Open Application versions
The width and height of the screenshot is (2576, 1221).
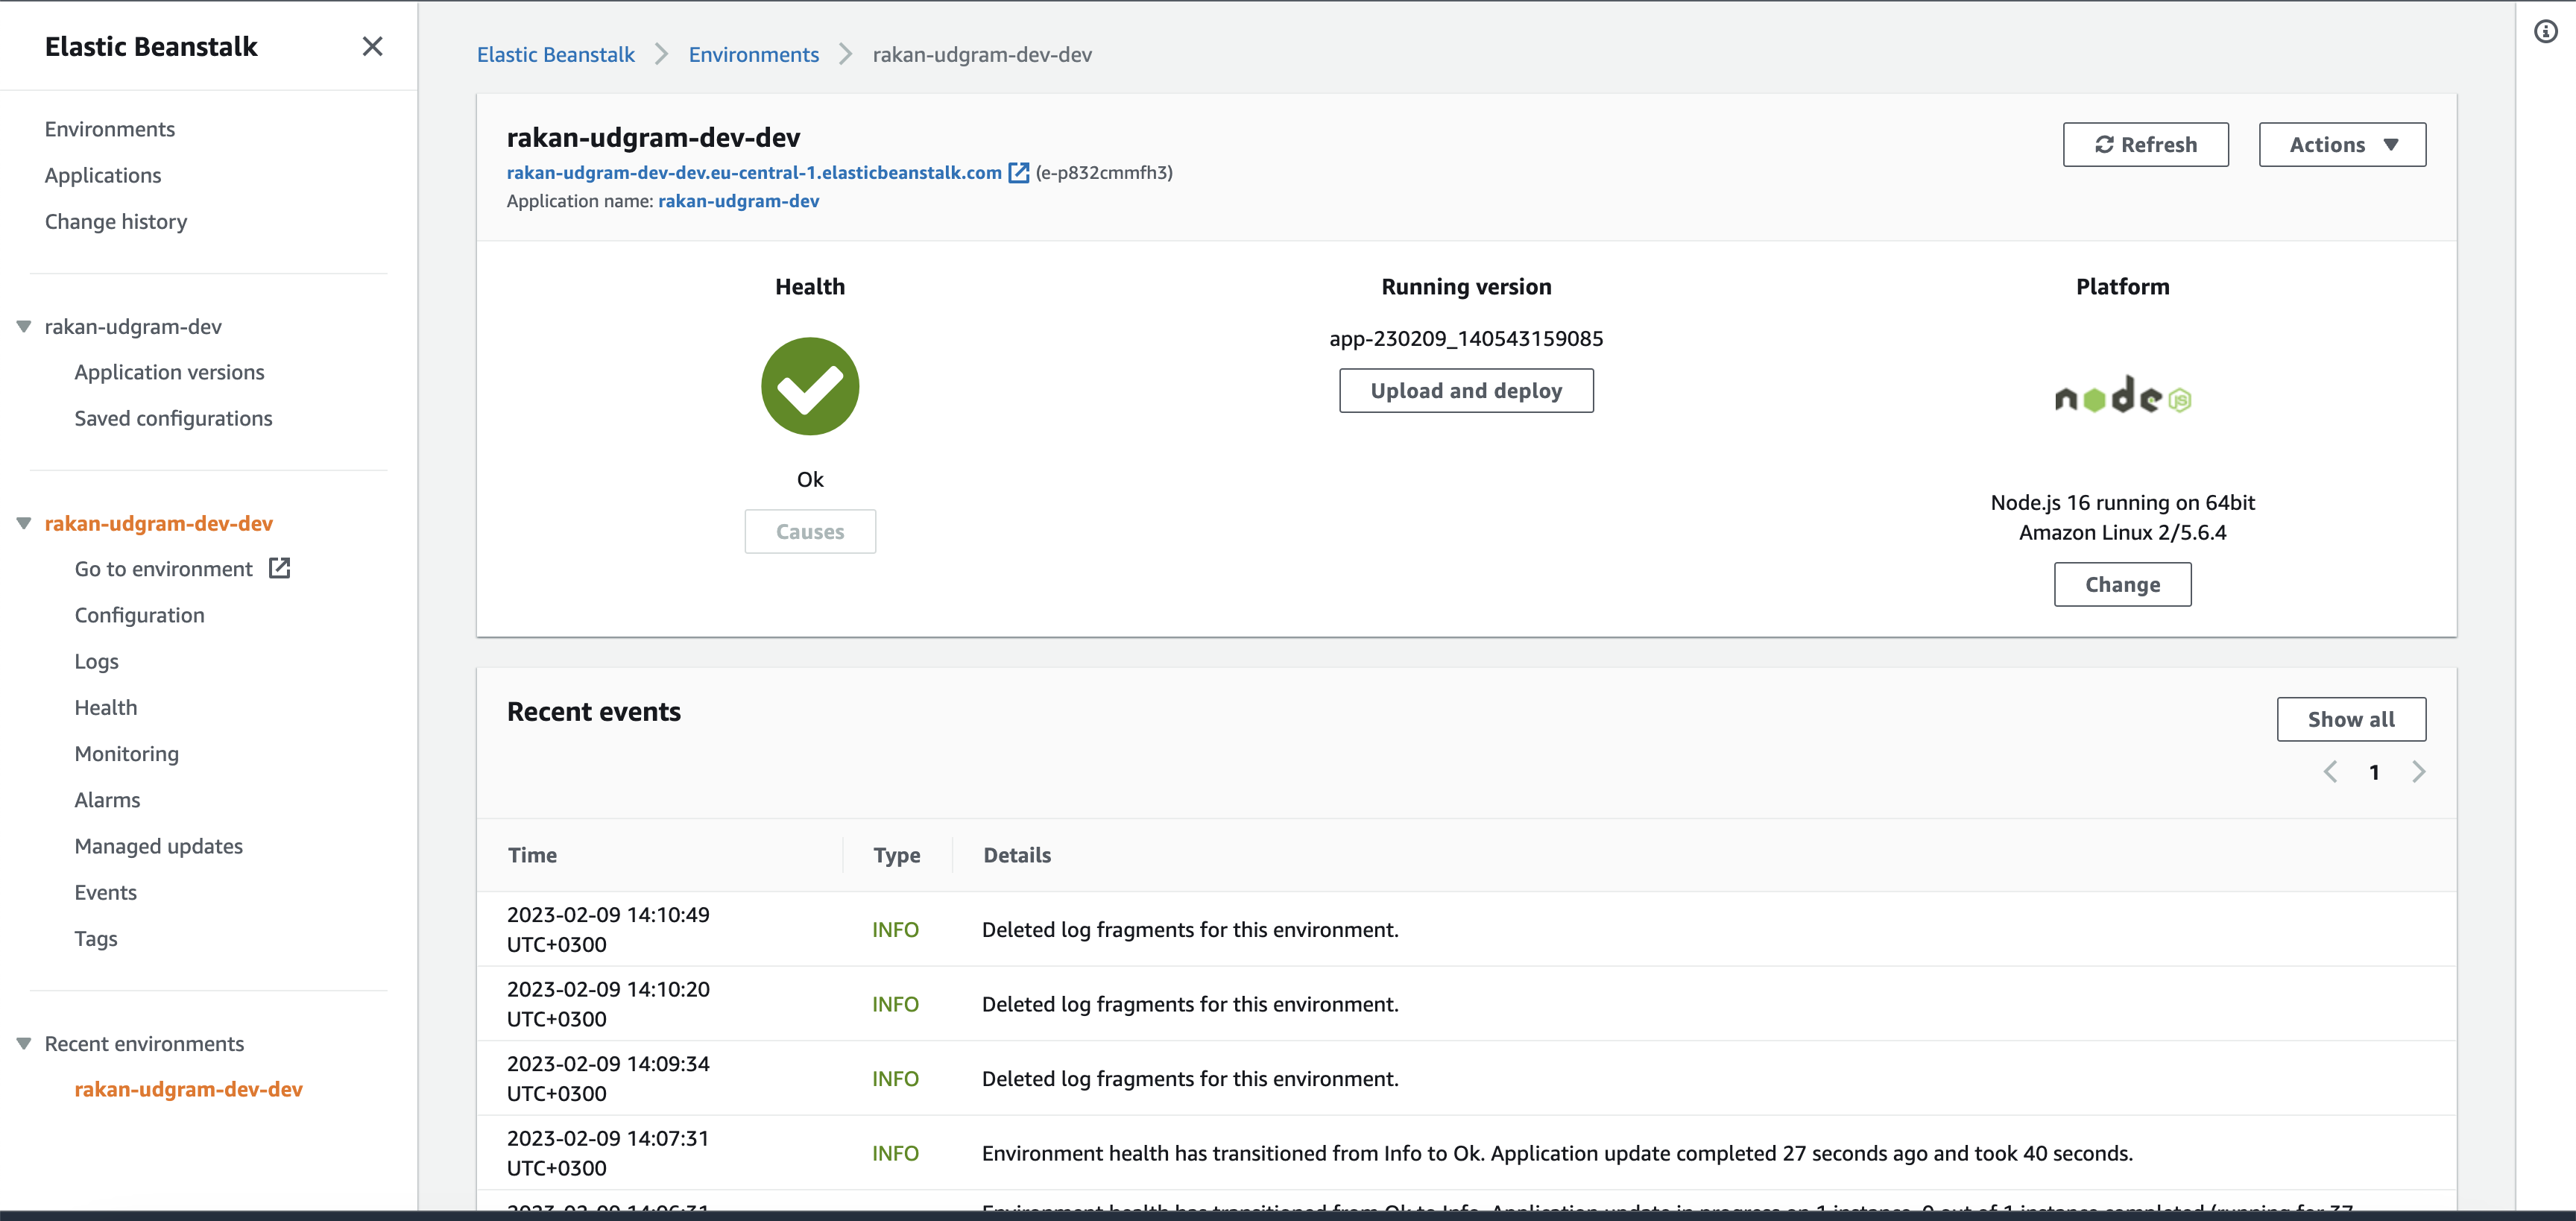click(x=169, y=372)
